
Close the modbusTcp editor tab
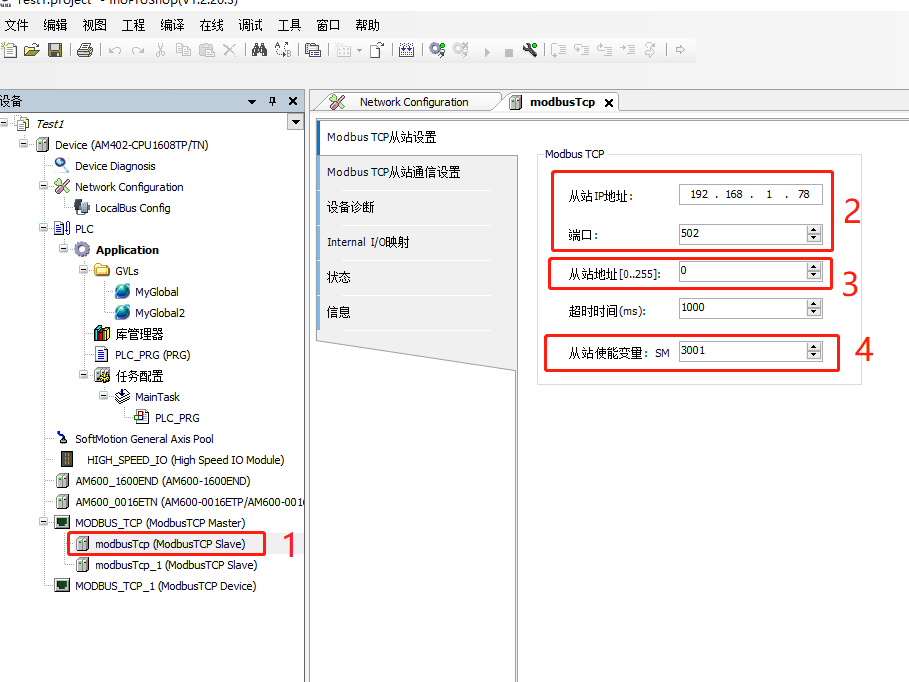point(609,103)
